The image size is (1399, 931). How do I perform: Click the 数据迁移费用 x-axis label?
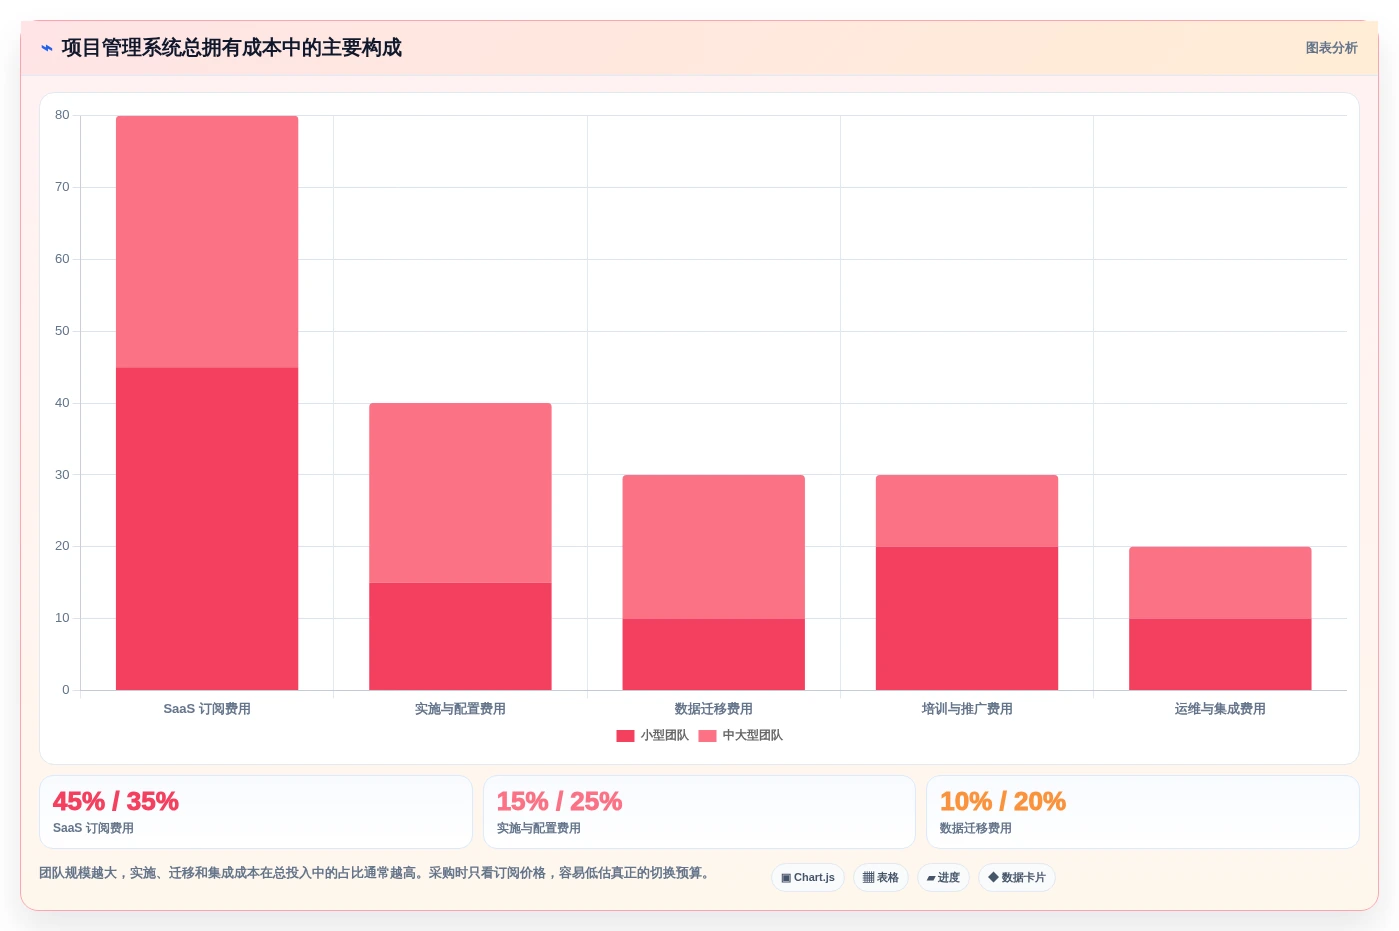[713, 709]
